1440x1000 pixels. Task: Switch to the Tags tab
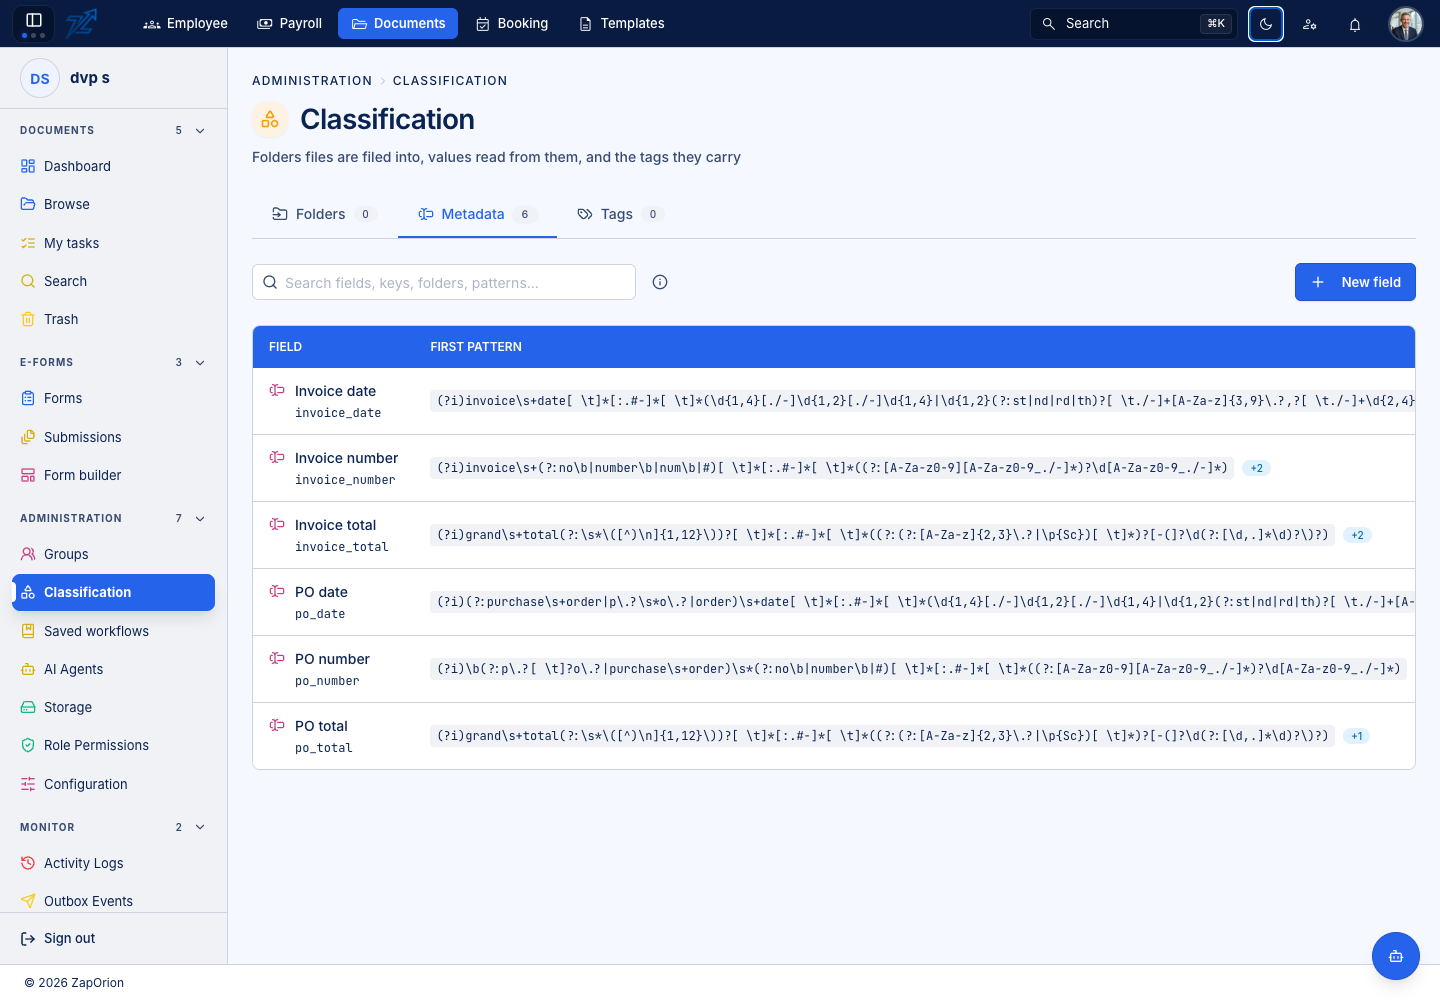620,214
